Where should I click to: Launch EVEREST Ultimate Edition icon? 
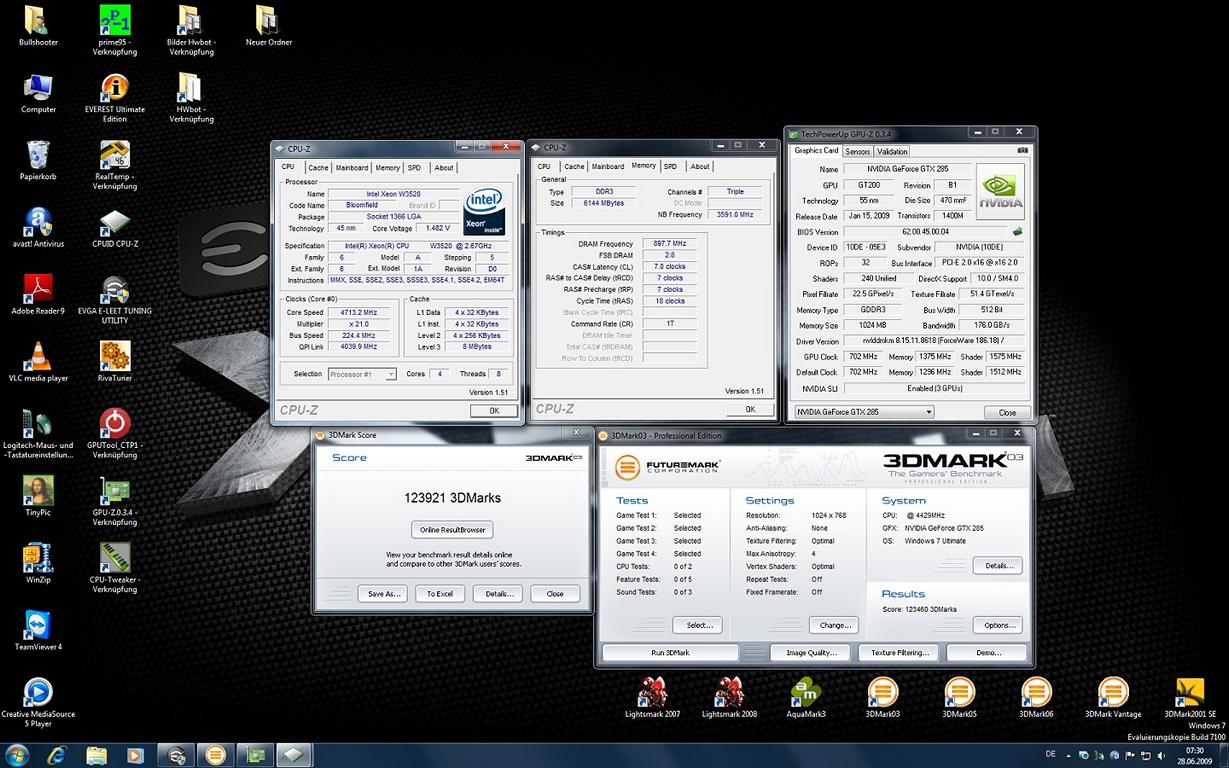[x=115, y=87]
